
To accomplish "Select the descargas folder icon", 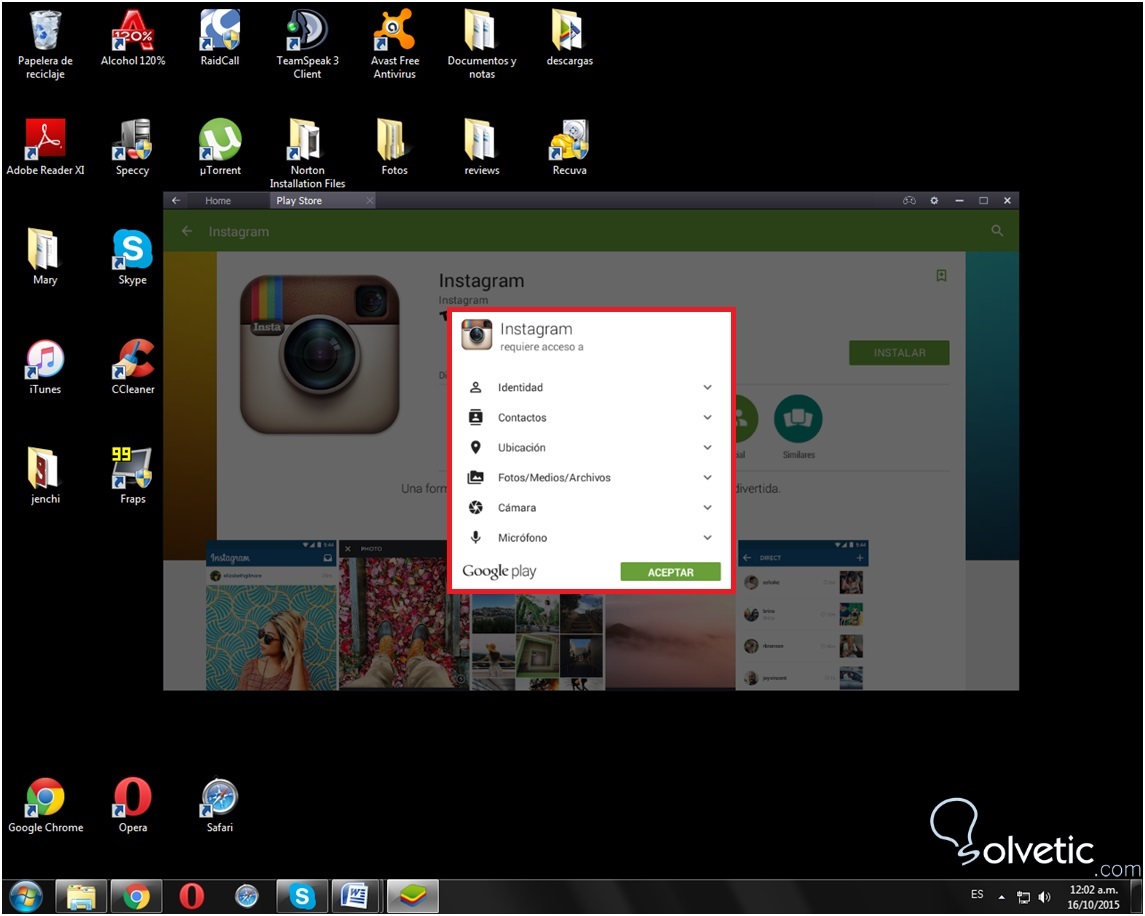I will [570, 38].
